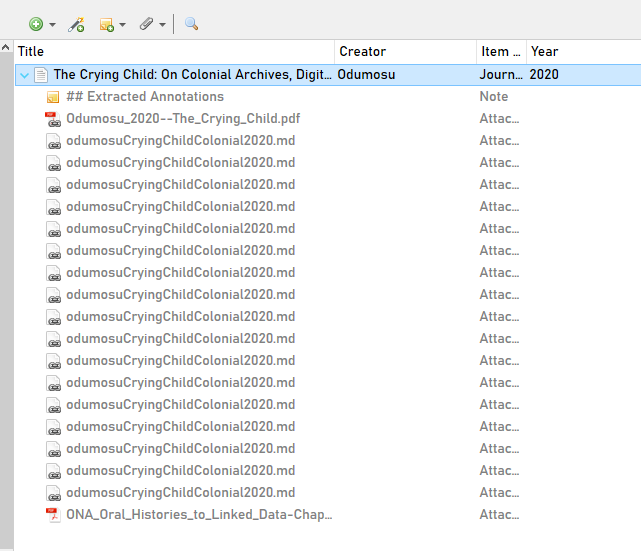
Task: Sort by the Title column header
Action: 175,52
